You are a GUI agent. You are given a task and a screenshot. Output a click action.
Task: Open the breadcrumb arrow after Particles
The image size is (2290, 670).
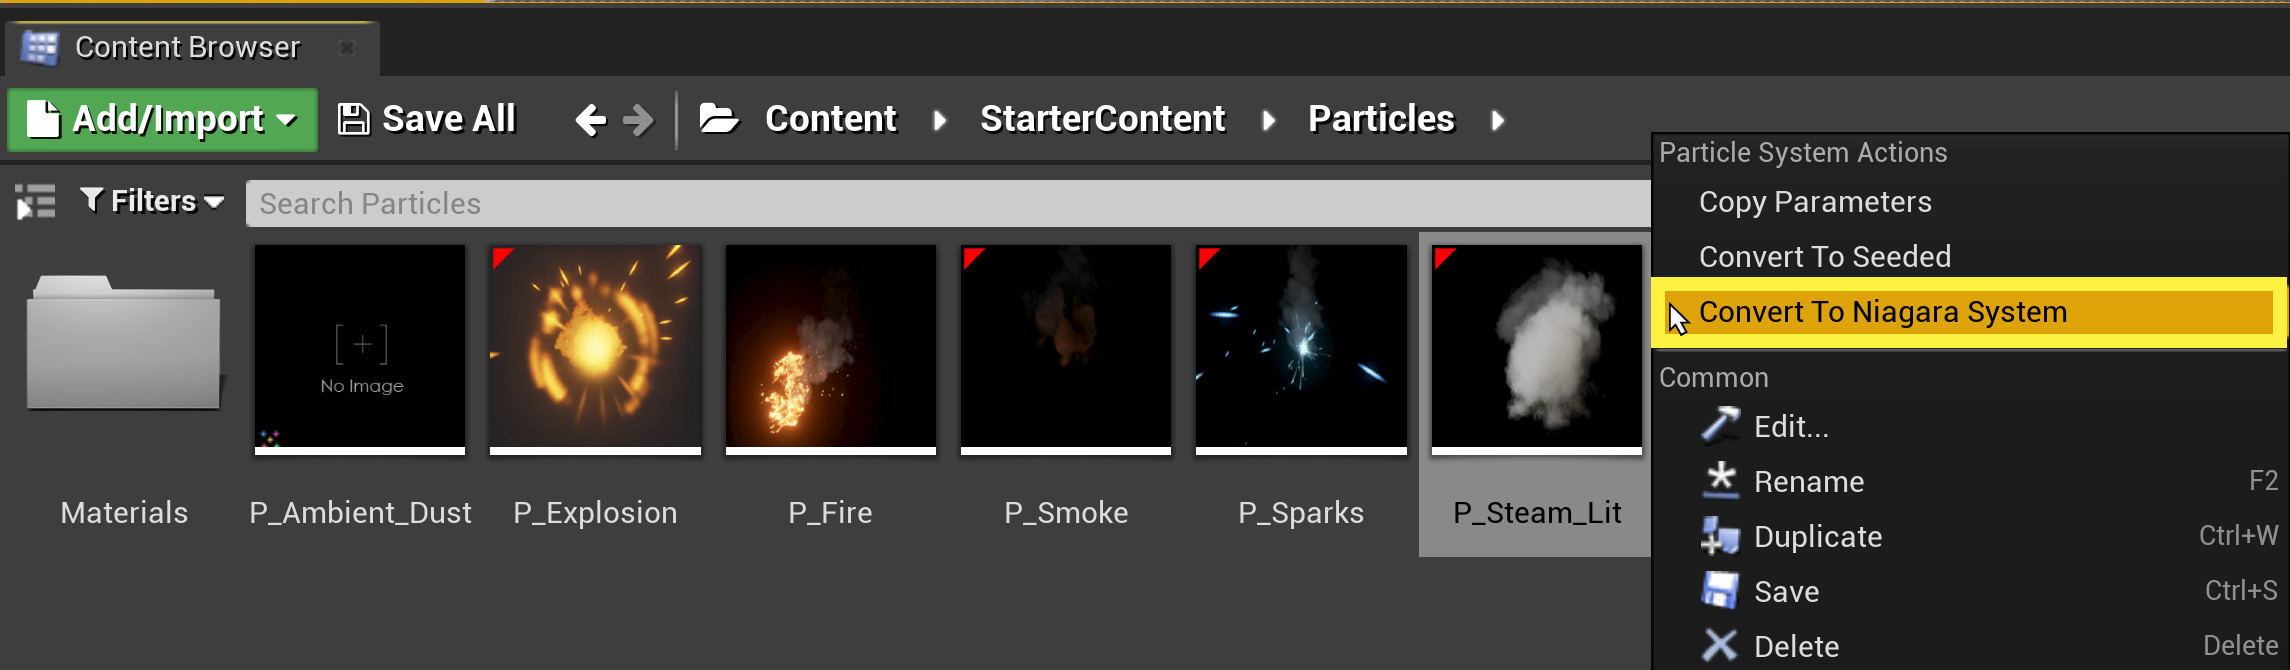pyautogui.click(x=1498, y=120)
